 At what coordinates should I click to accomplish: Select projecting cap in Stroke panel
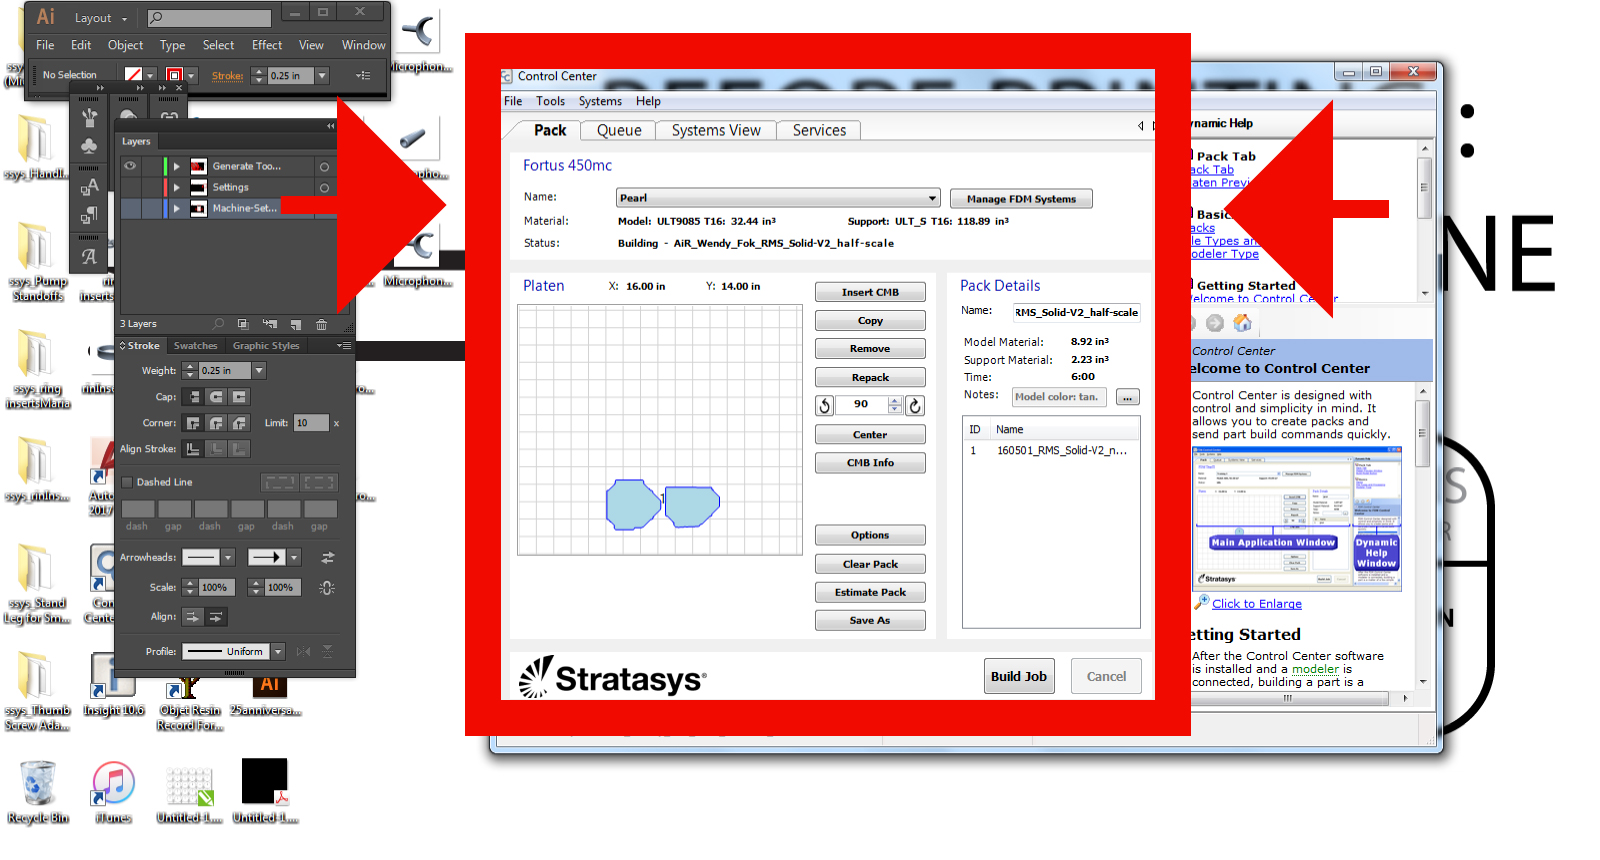tap(239, 397)
